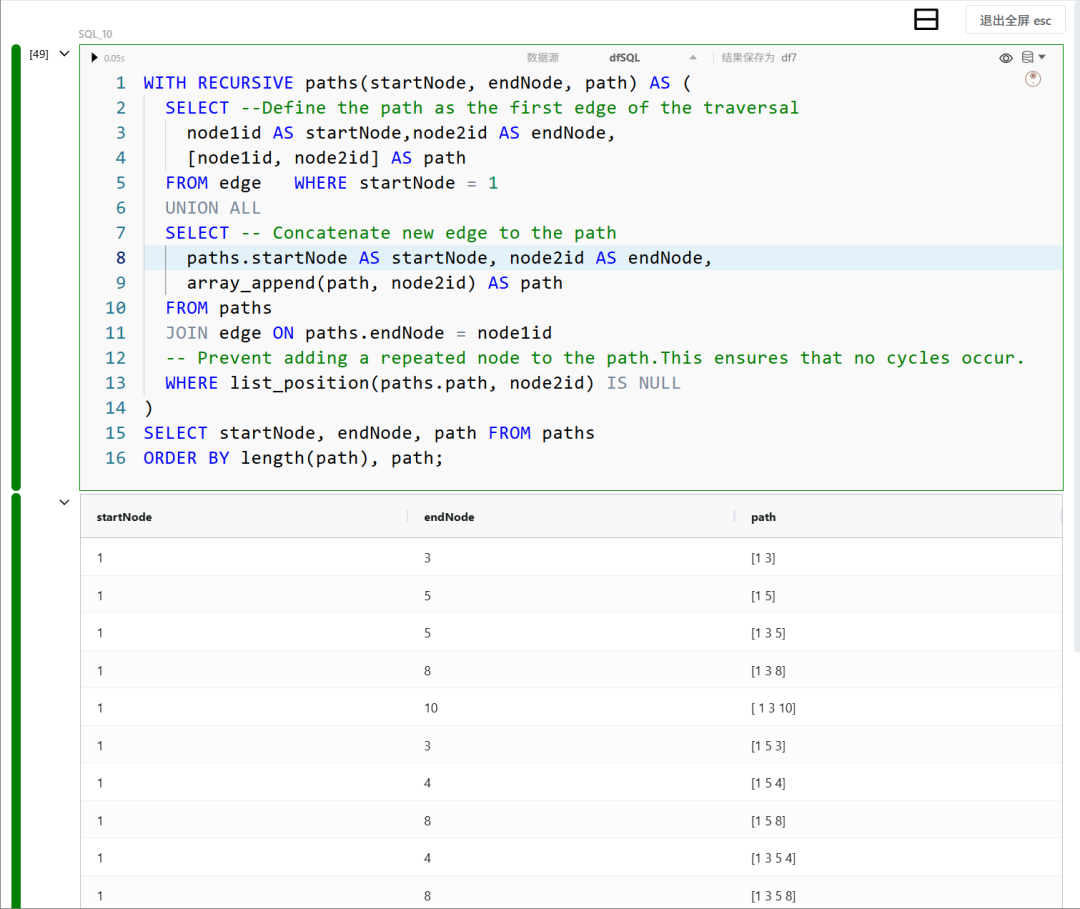
Task: Collapse code cell using chevron beside [49]
Action: point(65,54)
